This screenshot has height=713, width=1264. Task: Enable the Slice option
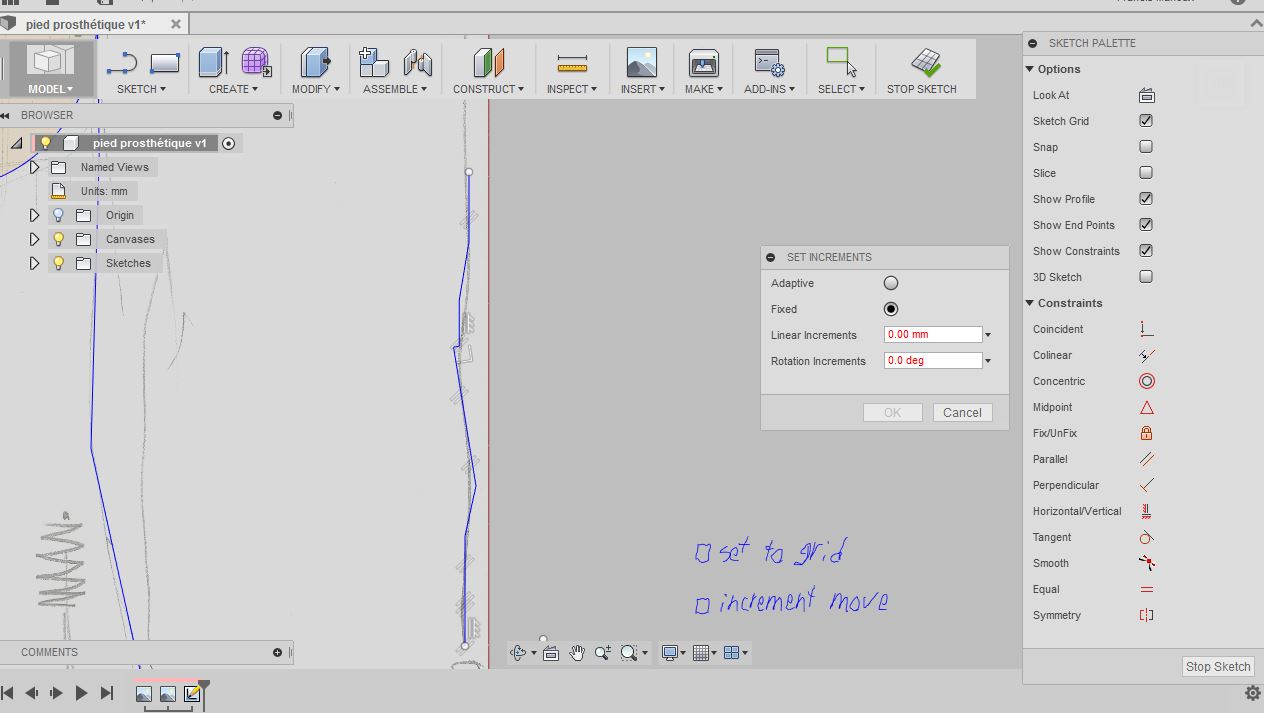coord(1144,173)
